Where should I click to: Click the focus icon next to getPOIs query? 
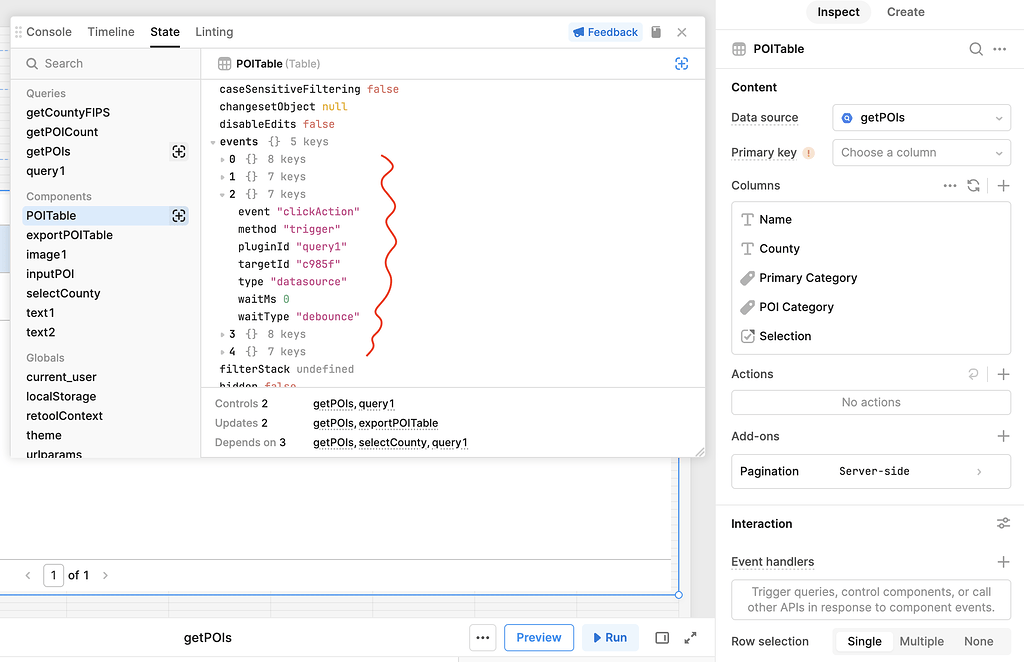[179, 151]
